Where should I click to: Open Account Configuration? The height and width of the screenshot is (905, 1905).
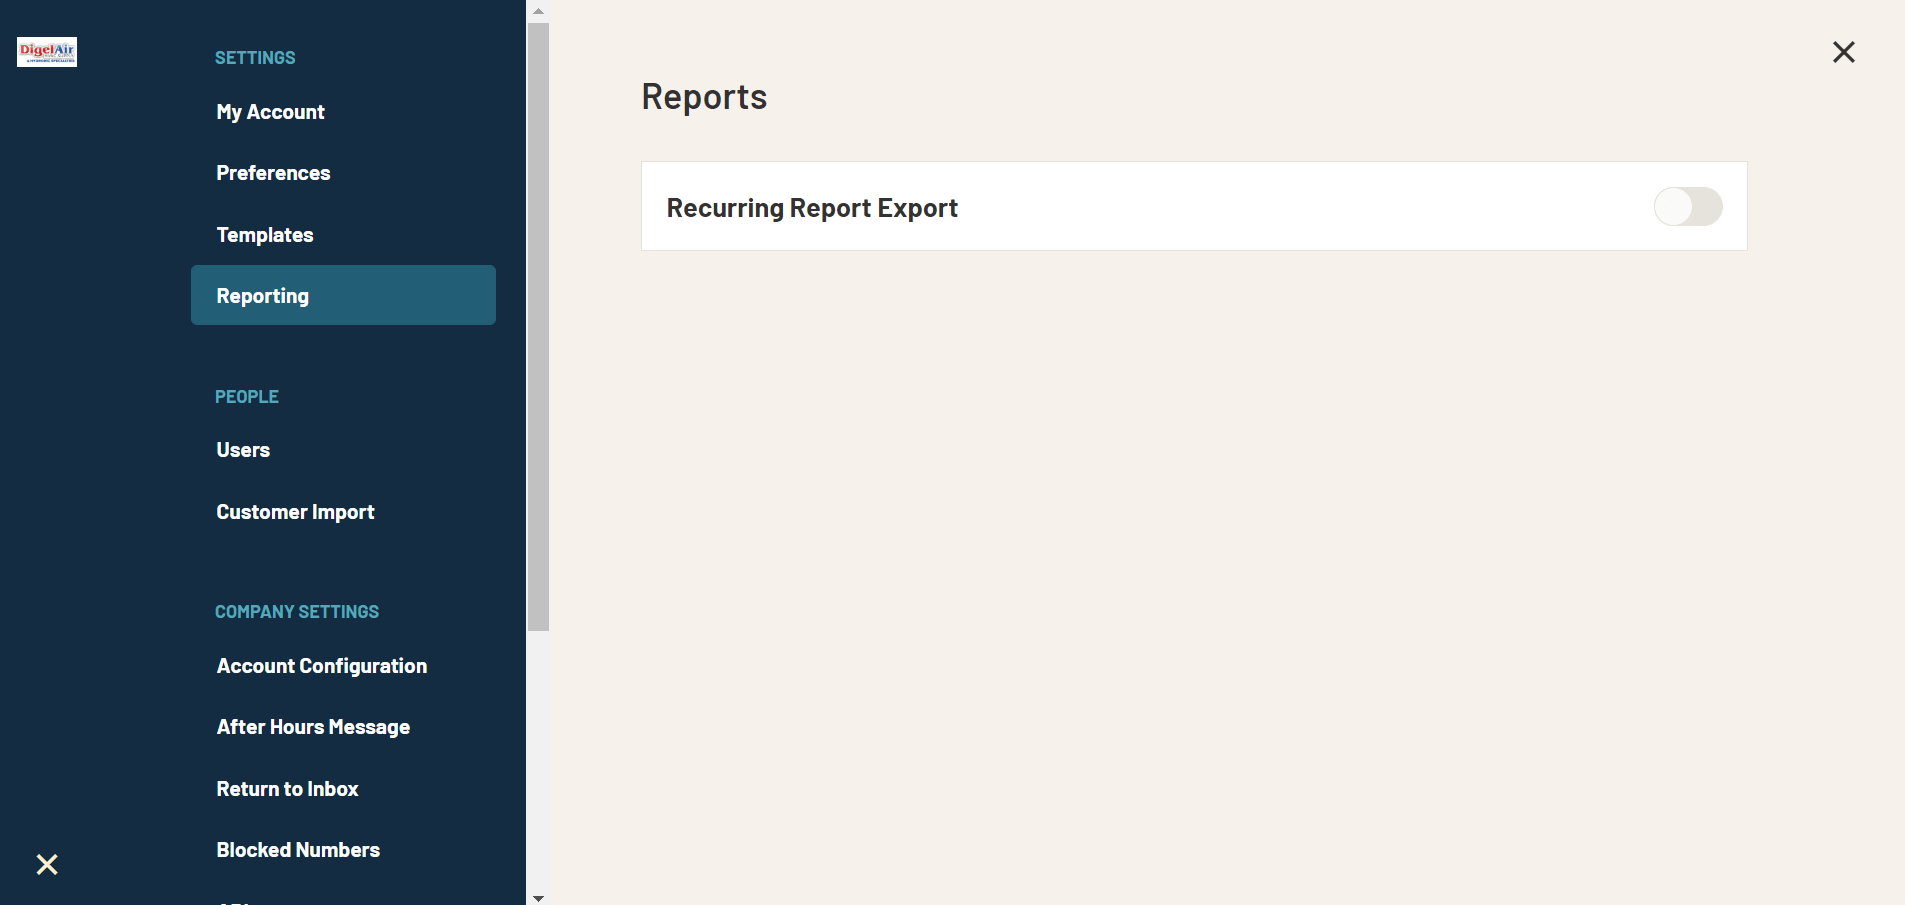tap(321, 665)
